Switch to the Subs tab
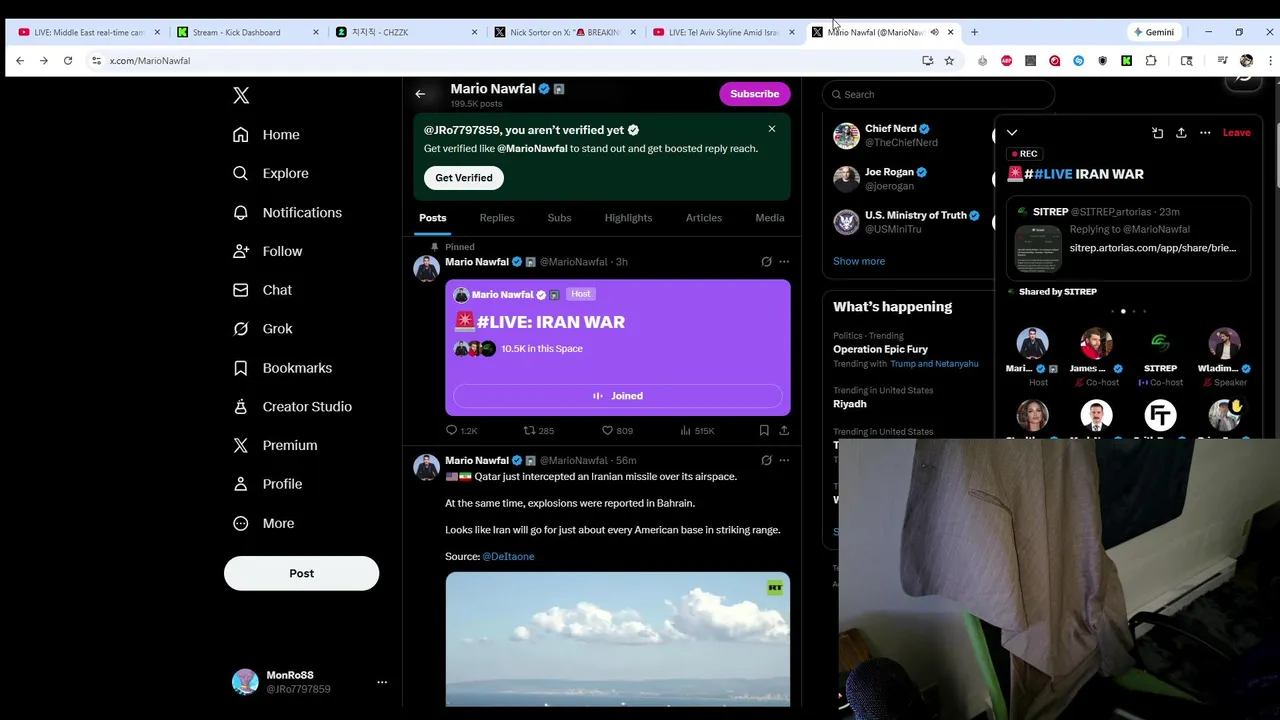 click(559, 218)
